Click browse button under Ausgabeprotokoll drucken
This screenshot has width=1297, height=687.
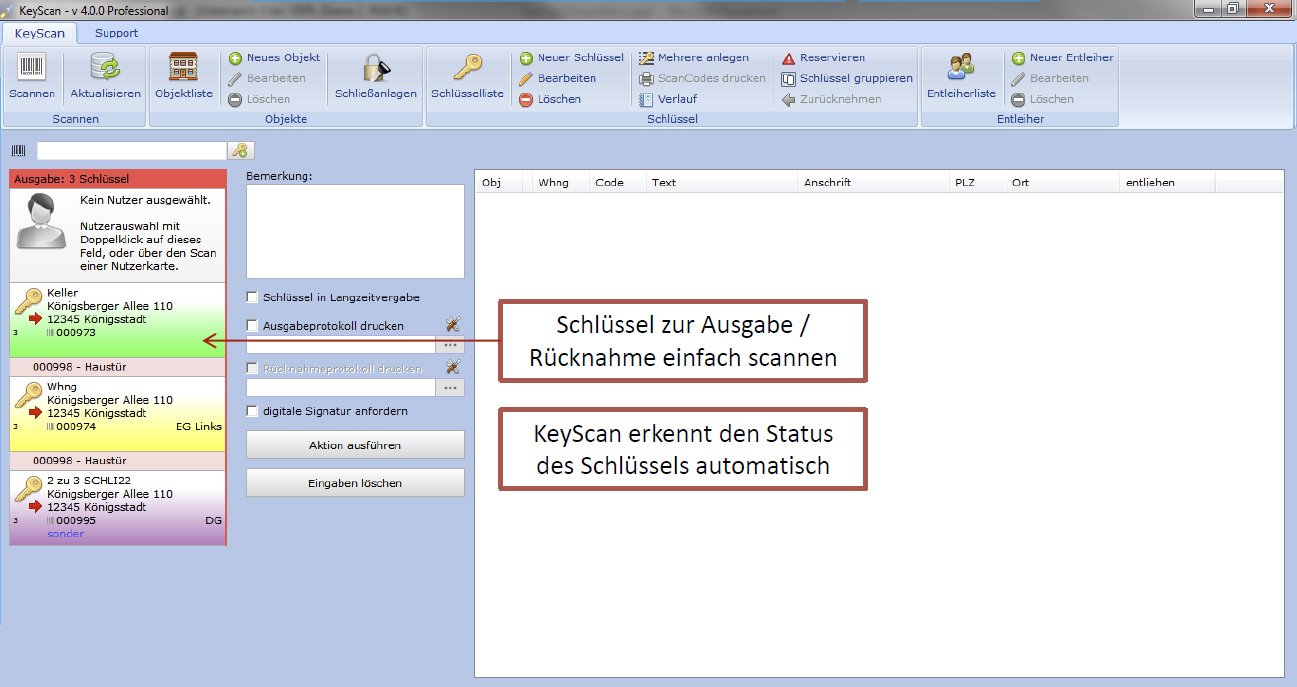point(450,345)
